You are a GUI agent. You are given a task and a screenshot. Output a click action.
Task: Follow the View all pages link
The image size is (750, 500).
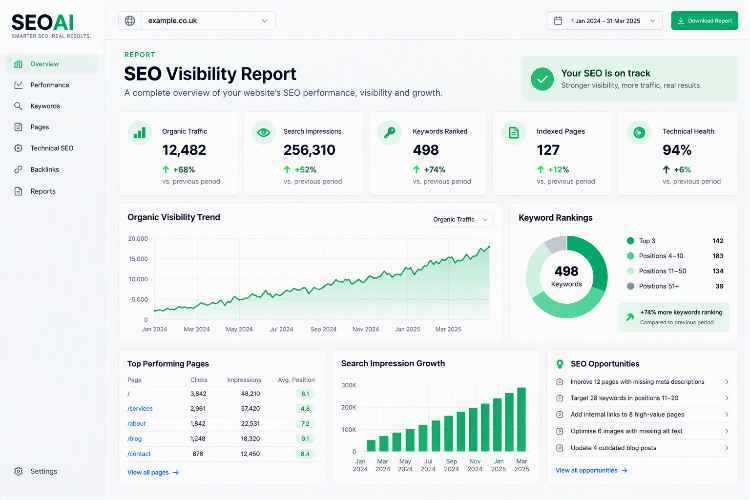153,473
